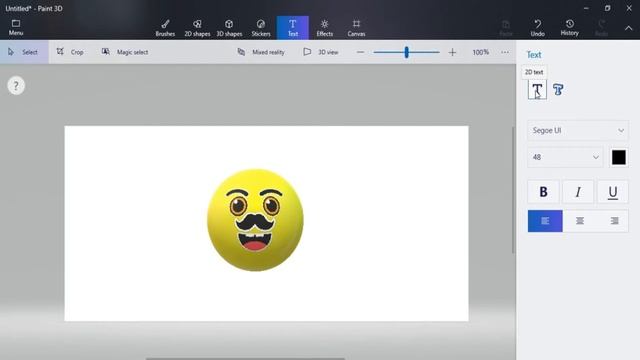Open the Effects tab
The height and width of the screenshot is (360, 640).
point(324,28)
